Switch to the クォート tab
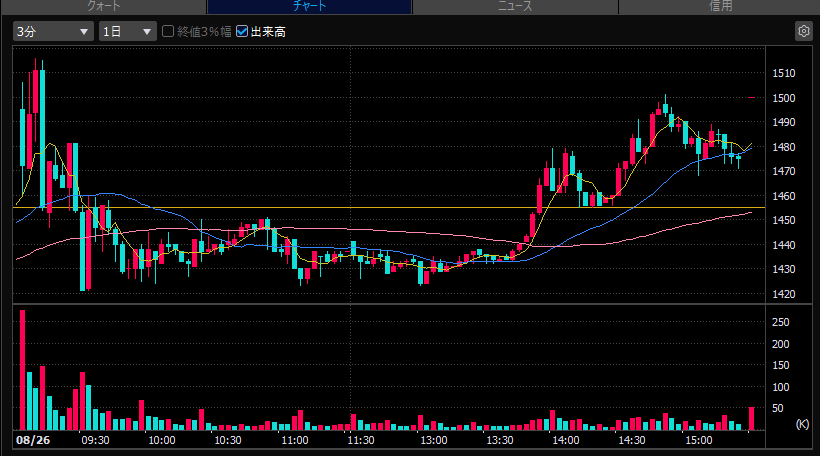This screenshot has width=820, height=456. click(x=104, y=6)
